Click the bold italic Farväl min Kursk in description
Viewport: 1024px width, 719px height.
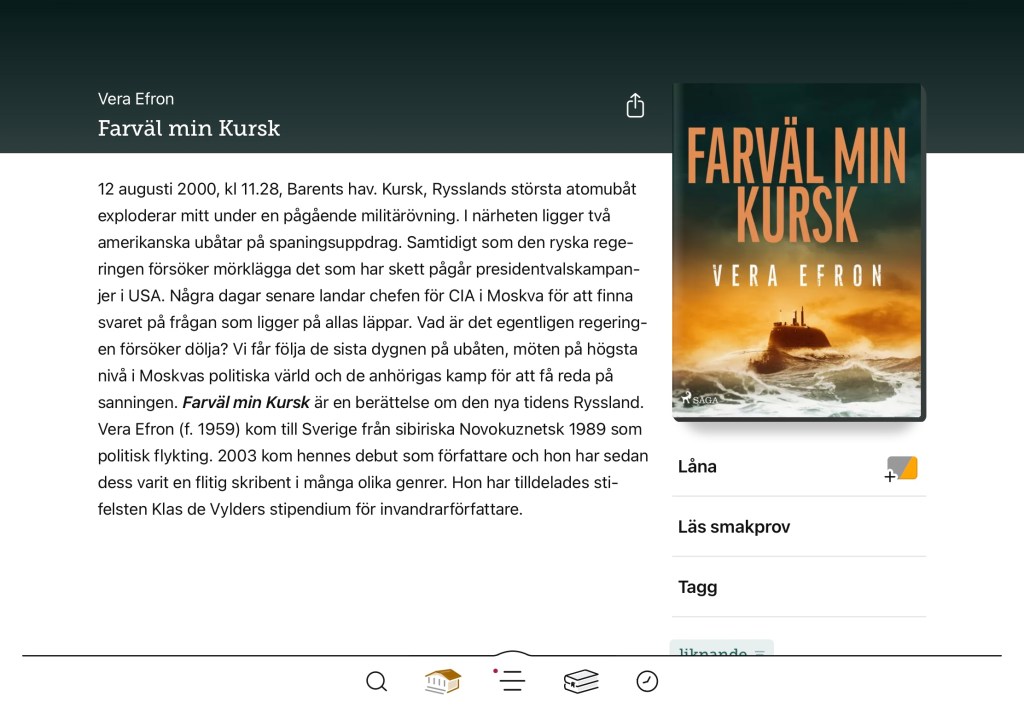click(x=246, y=402)
